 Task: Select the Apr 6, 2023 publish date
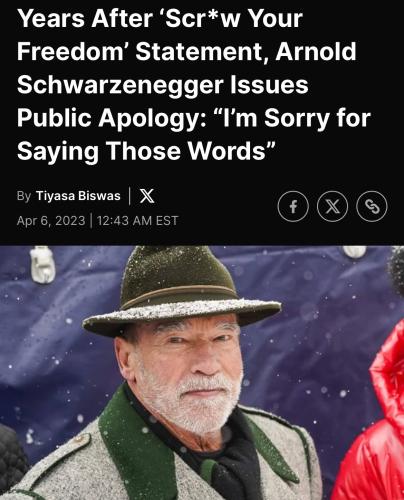coord(51,221)
